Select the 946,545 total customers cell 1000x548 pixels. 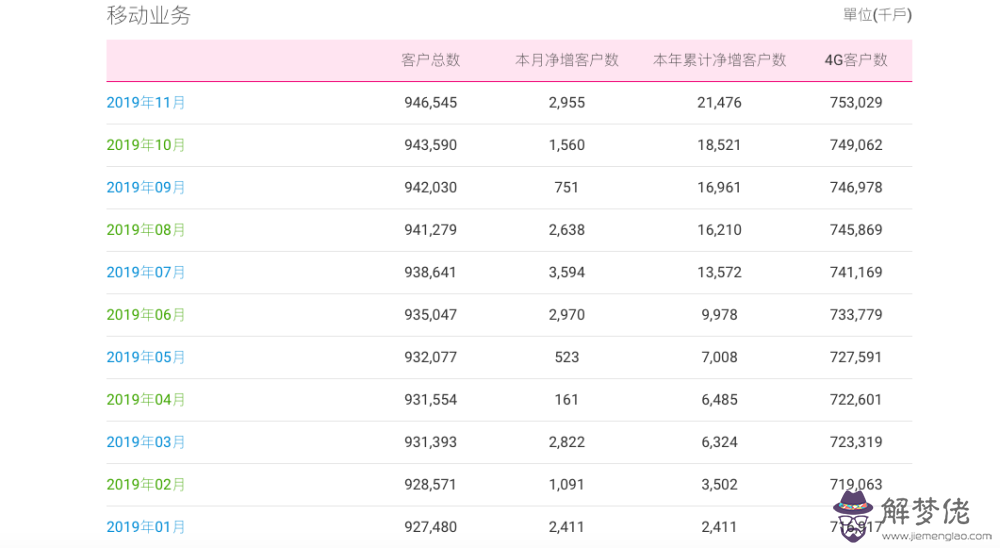pos(430,102)
